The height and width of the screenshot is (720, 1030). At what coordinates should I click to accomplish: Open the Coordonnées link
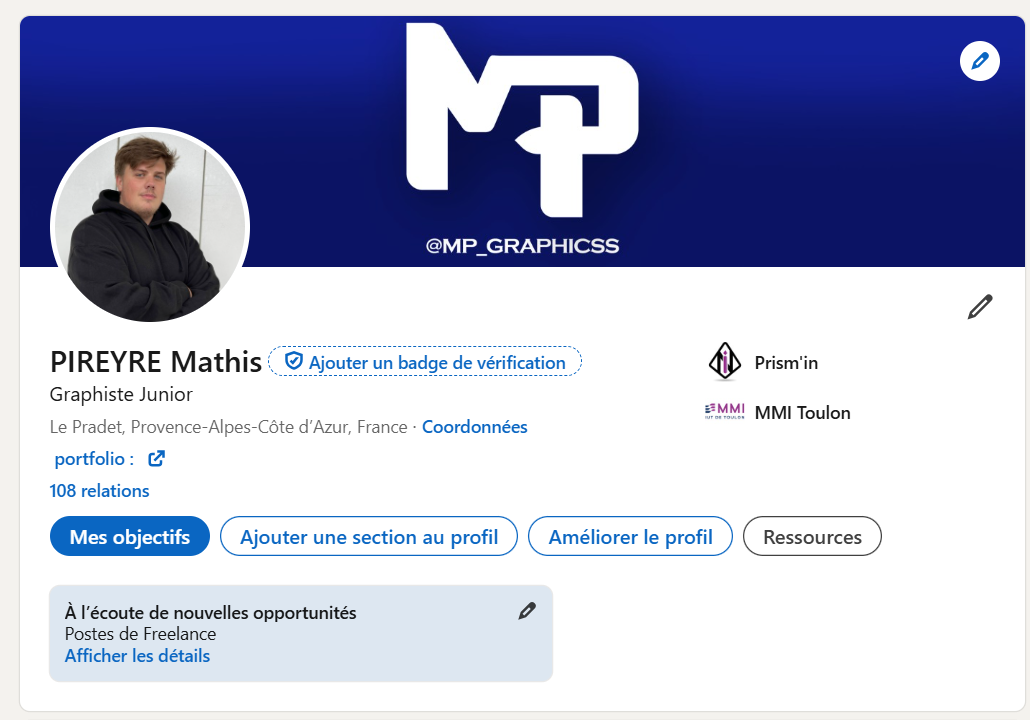pyautogui.click(x=474, y=426)
